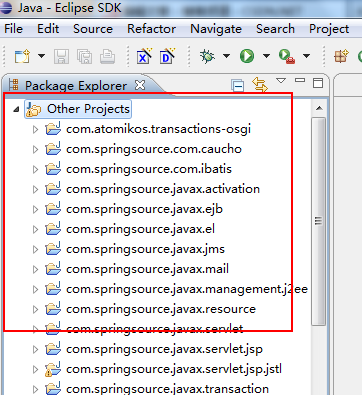Select com.springsource.javax.management.j2ee project
Screen dimensions: 362x395
pos(187,289)
